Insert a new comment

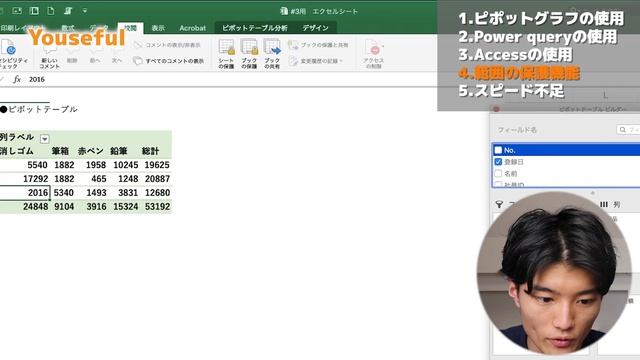(49, 55)
